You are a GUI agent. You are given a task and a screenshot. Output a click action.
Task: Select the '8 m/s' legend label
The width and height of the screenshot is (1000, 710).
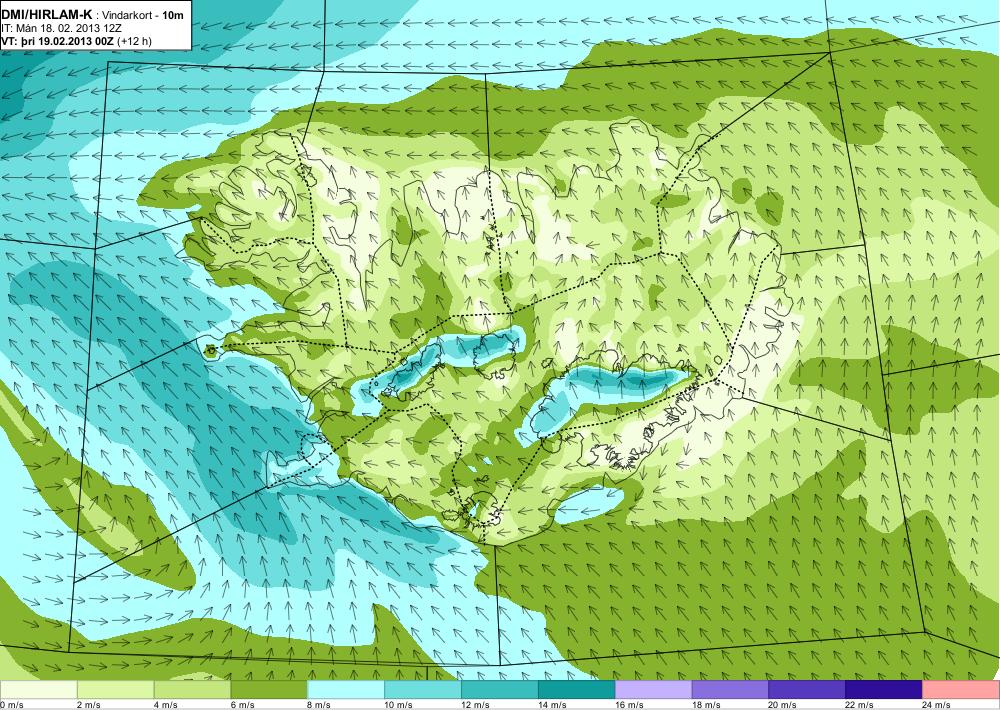click(x=319, y=705)
